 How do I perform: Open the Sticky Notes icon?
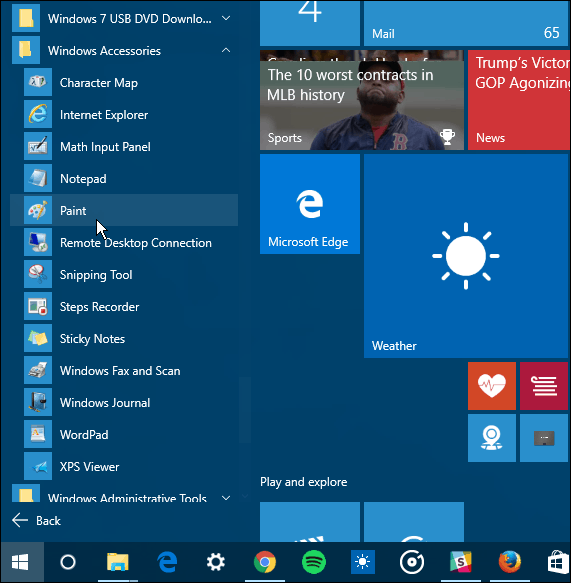point(38,338)
